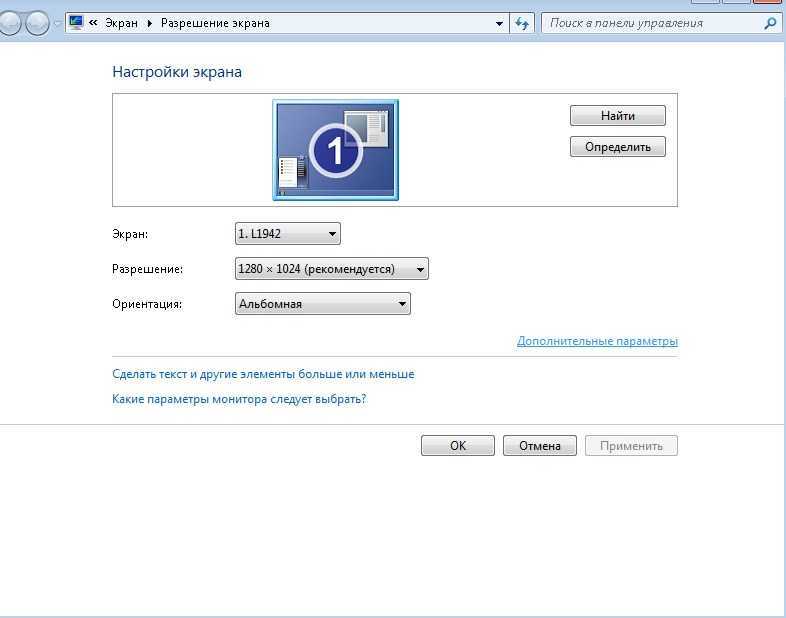Click the Отмена button

pyautogui.click(x=540, y=446)
